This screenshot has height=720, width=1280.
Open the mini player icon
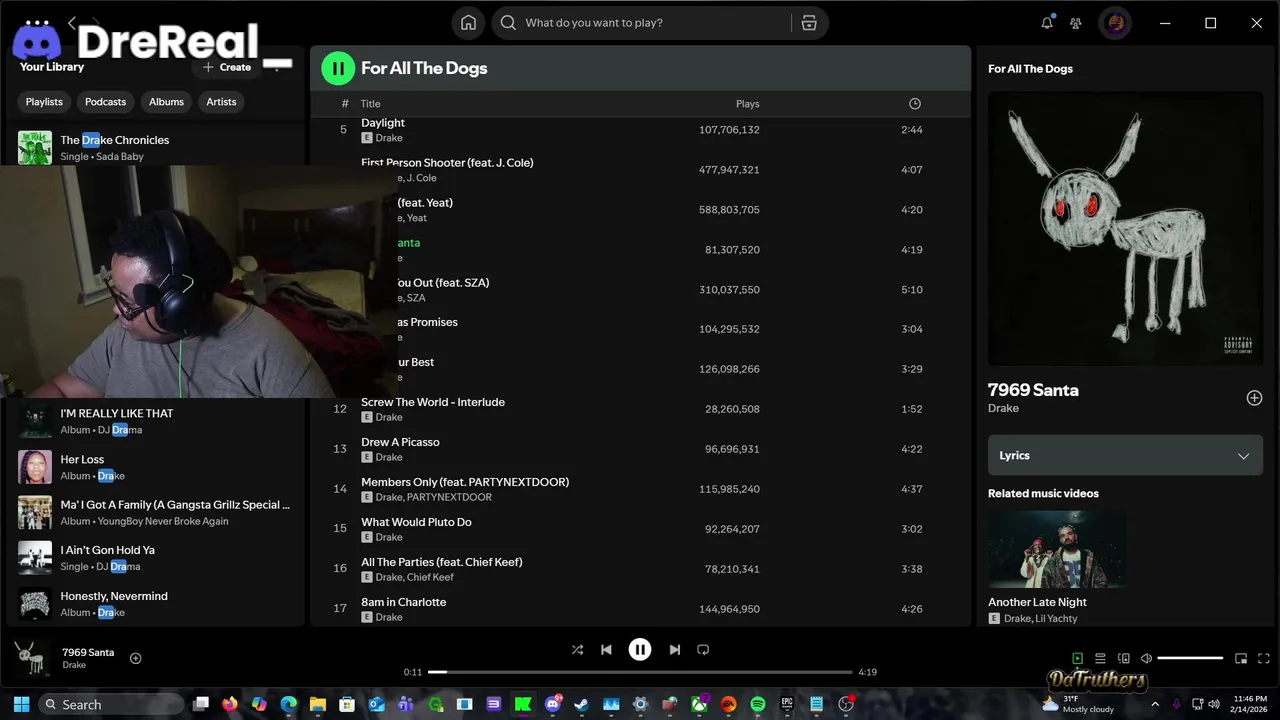[x=1241, y=658]
